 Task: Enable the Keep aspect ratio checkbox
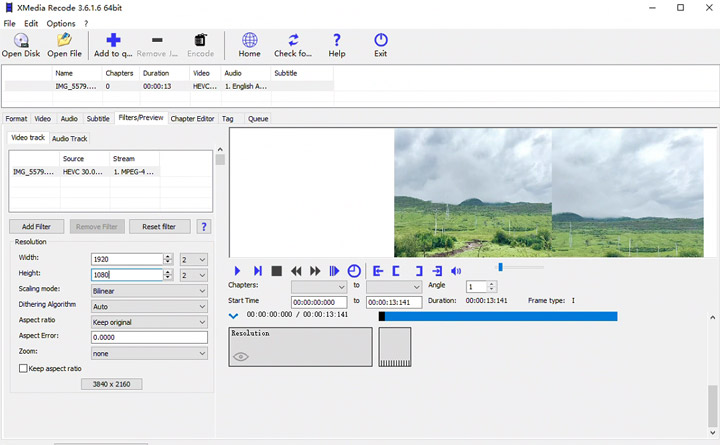tap(23, 369)
